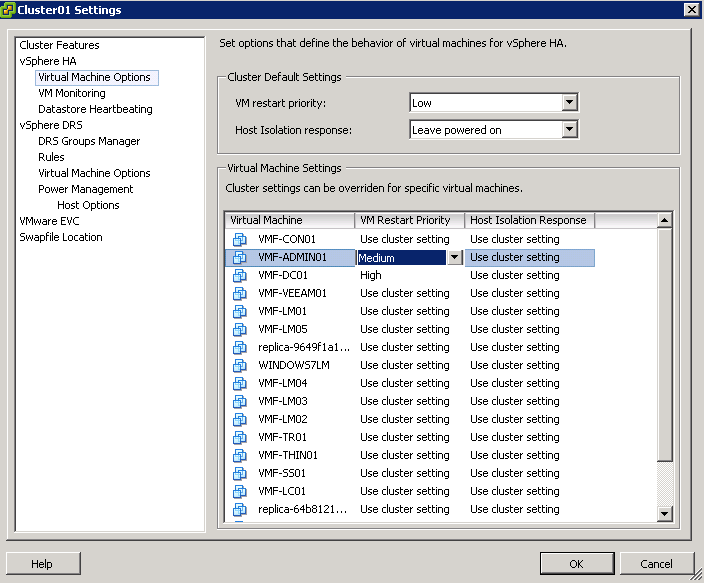
Task: Click the Cancel button
Action: 656,563
